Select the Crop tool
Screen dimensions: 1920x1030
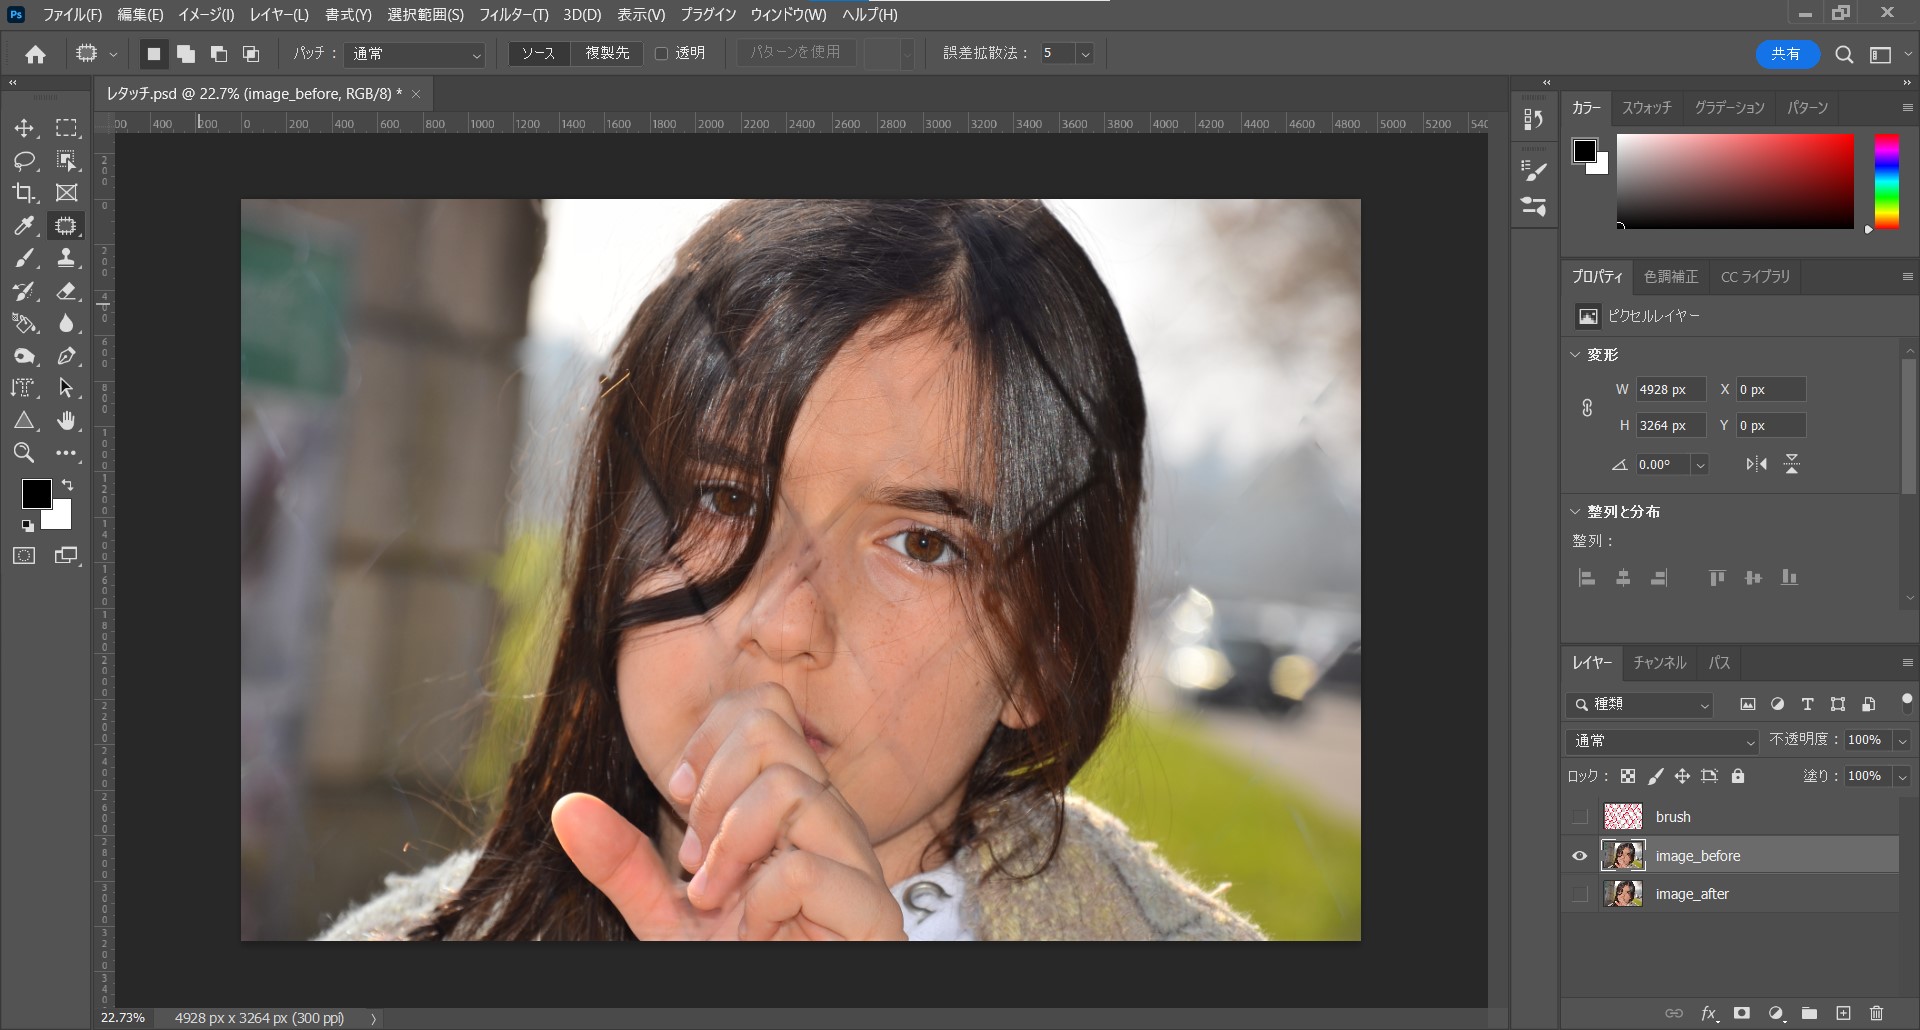tap(24, 193)
